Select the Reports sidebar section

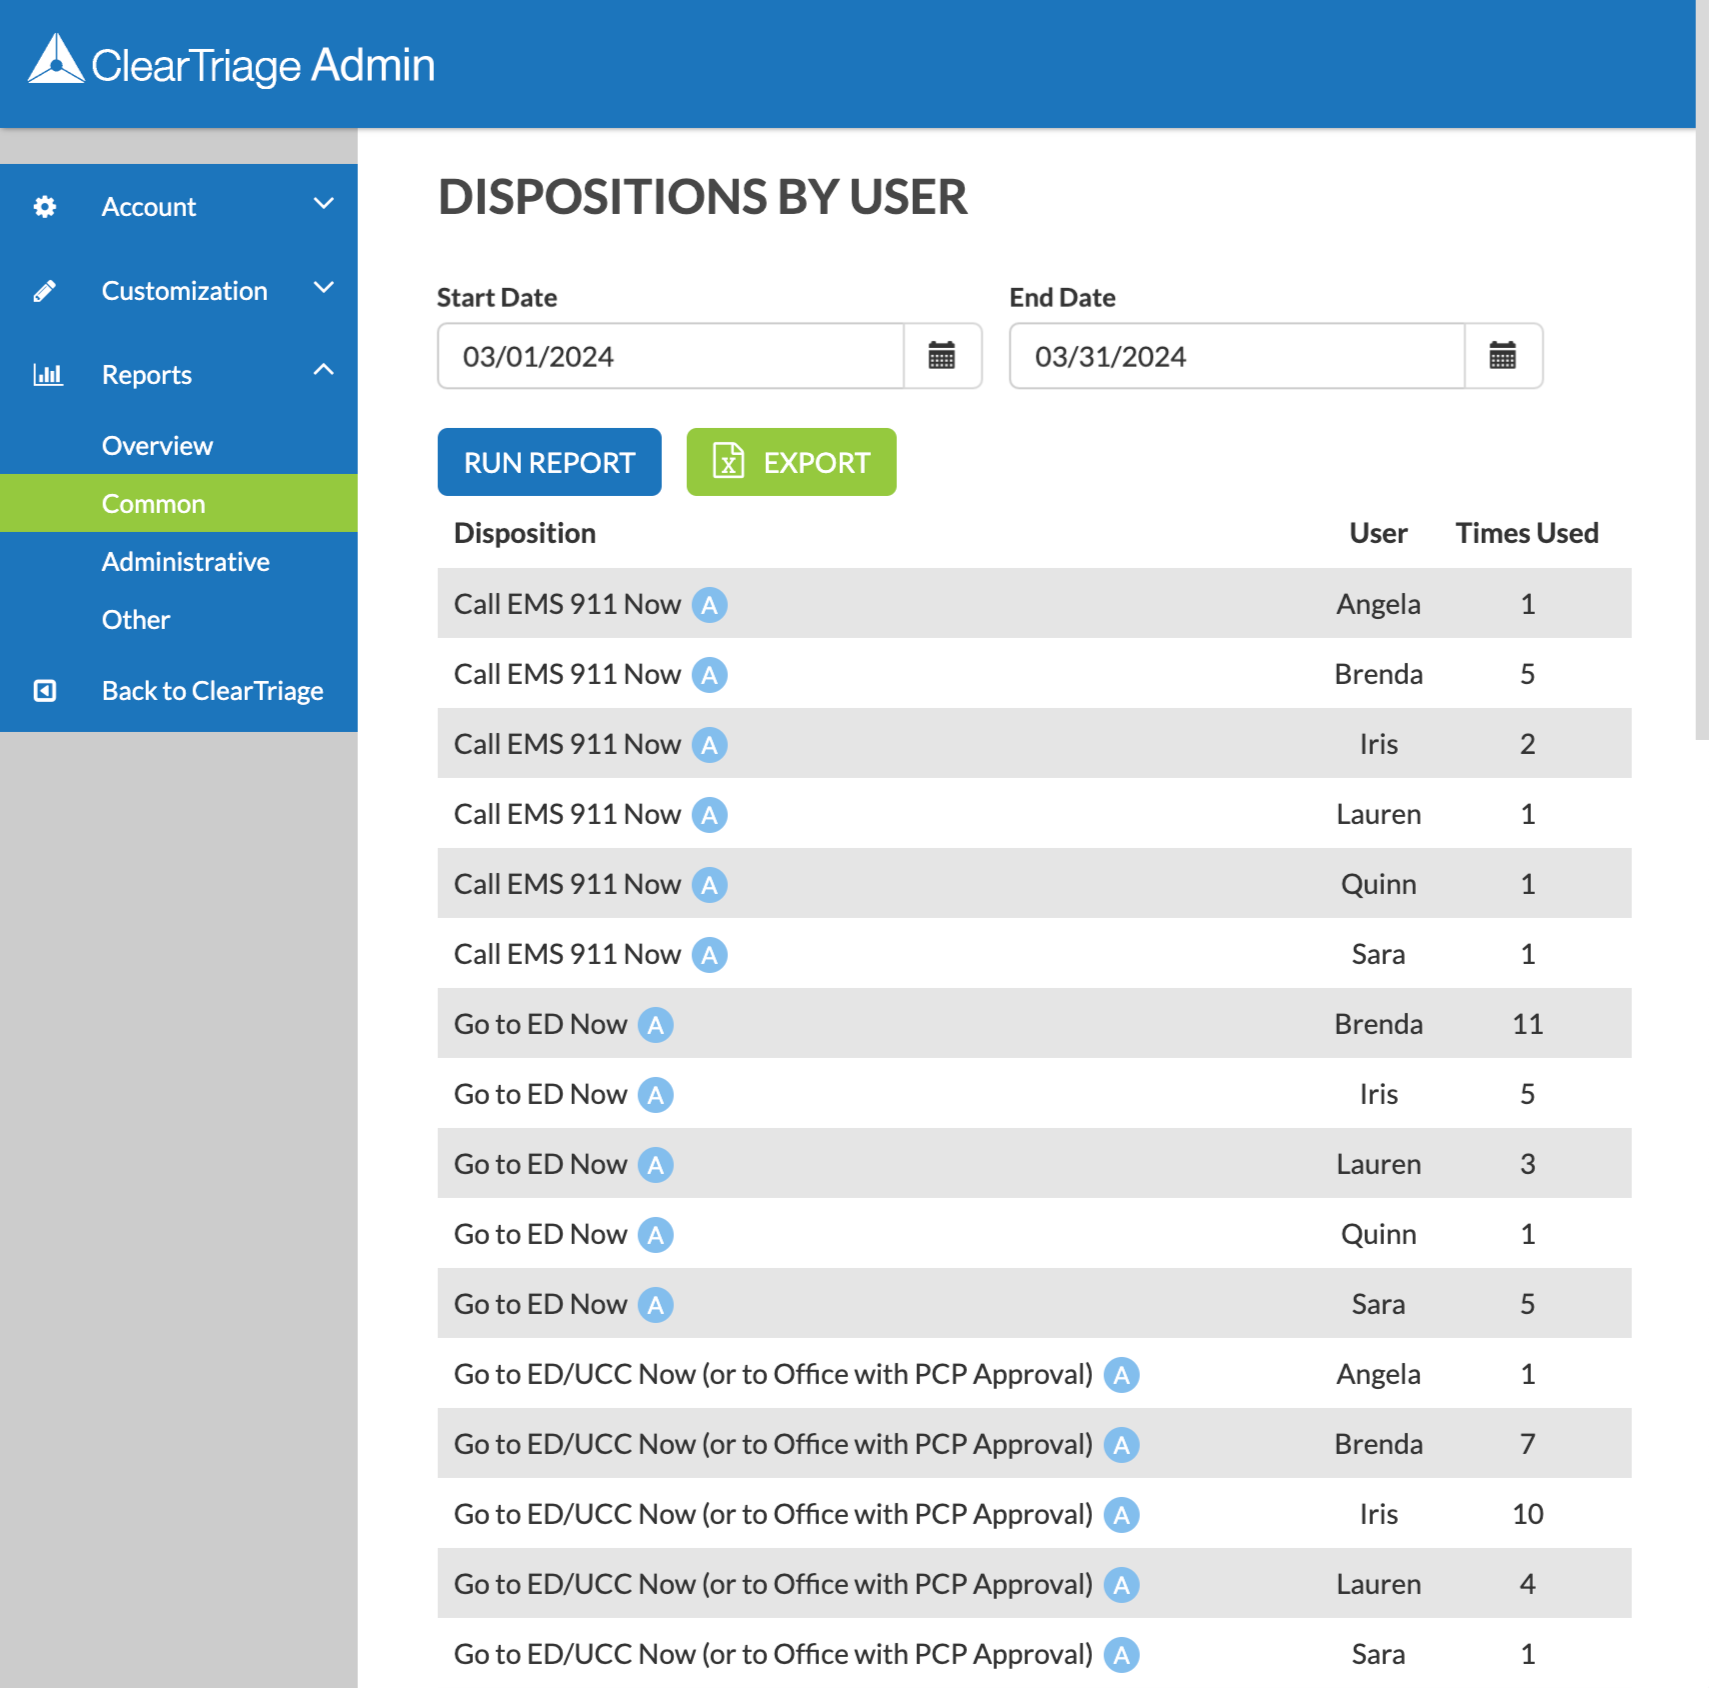179,375
